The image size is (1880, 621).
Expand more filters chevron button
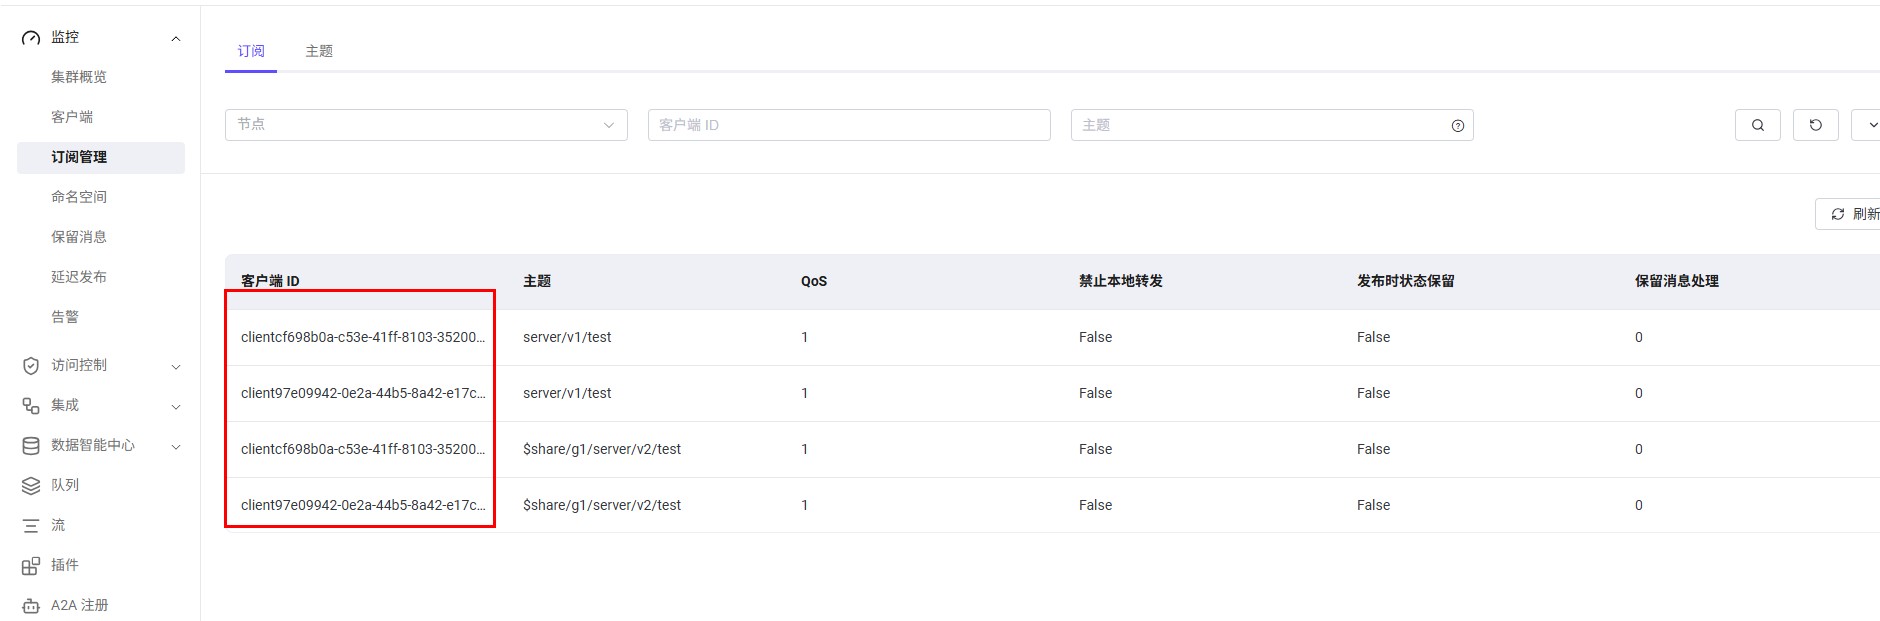[x=1868, y=125]
